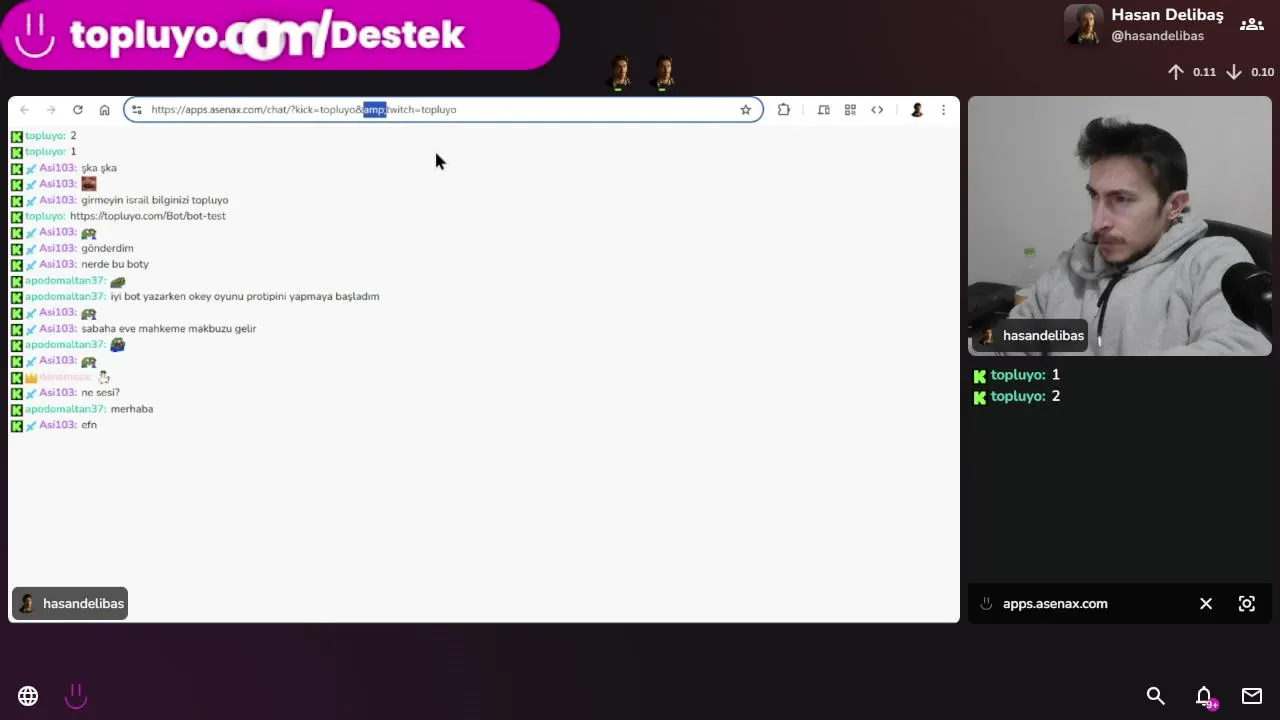1280x720 pixels.
Task: Click the pink topluyo logo at bottom
Action: pos(76,696)
